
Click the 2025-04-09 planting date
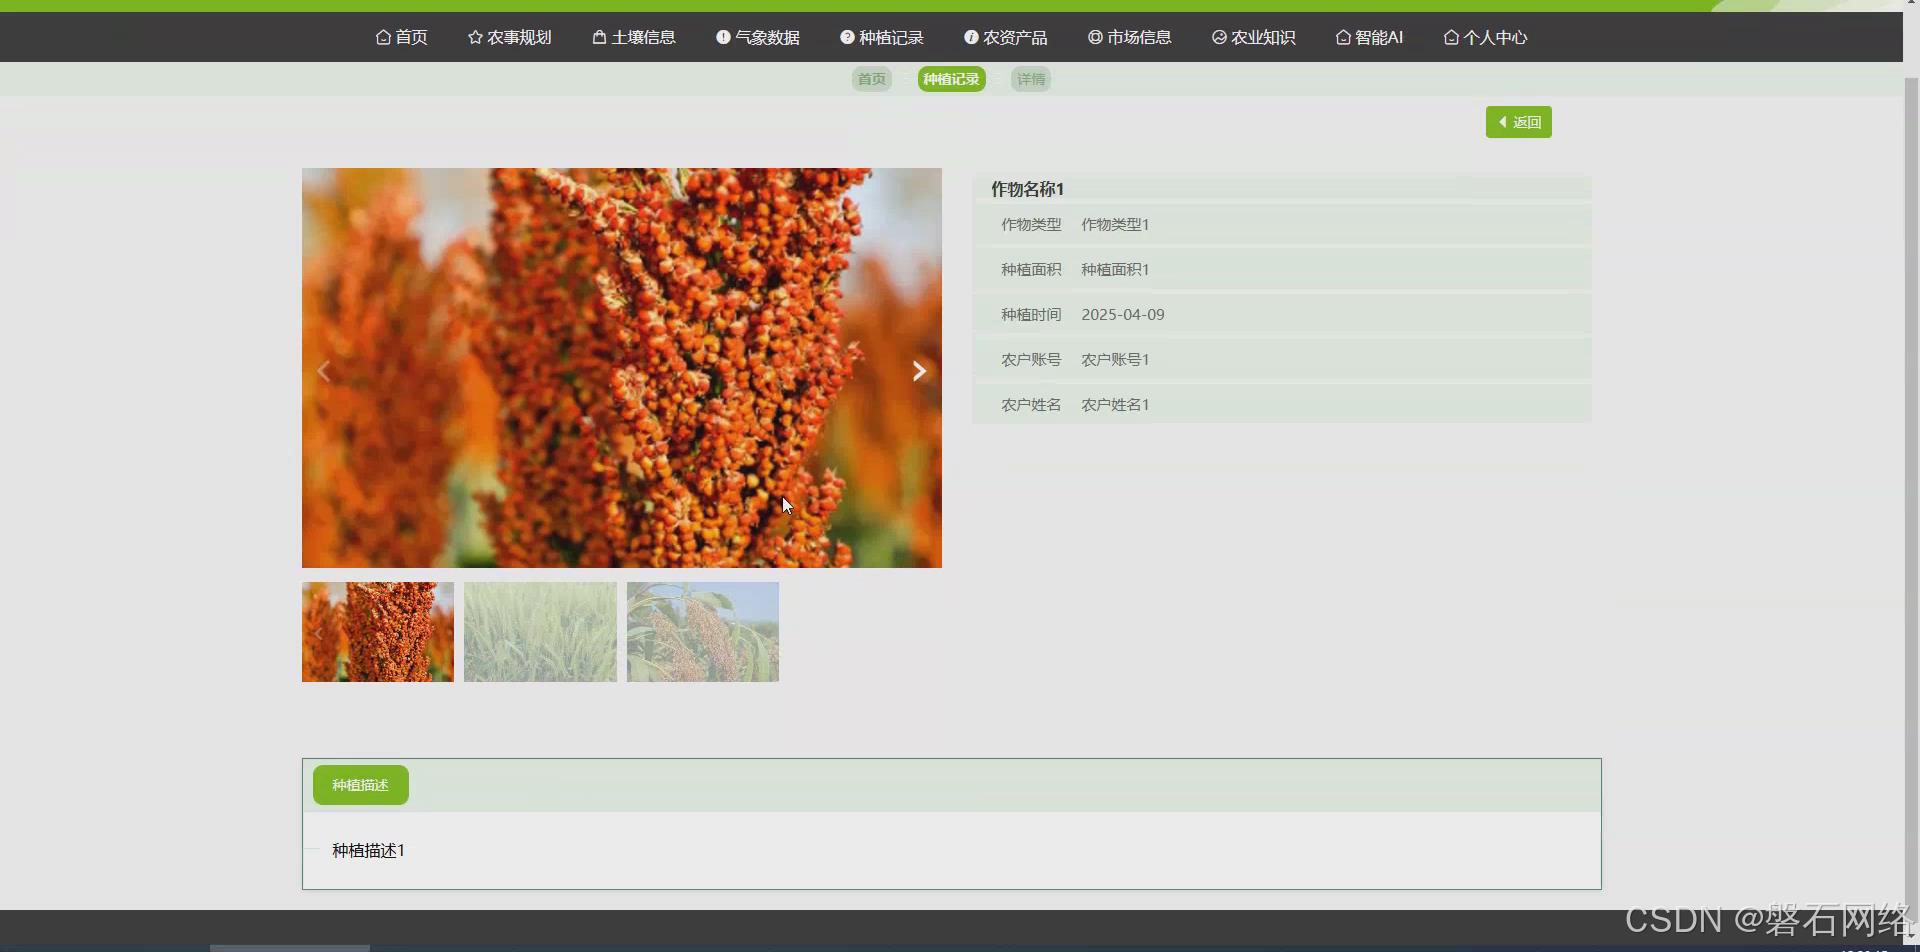1123,315
